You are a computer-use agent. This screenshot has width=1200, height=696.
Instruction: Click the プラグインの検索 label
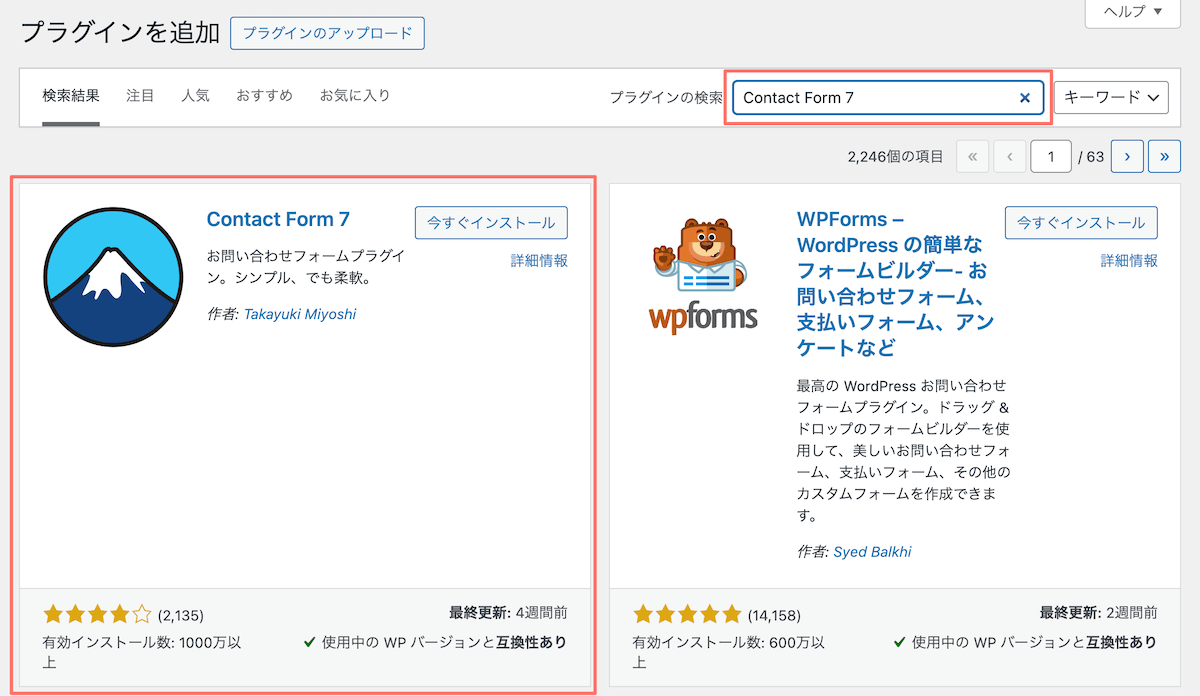point(666,98)
